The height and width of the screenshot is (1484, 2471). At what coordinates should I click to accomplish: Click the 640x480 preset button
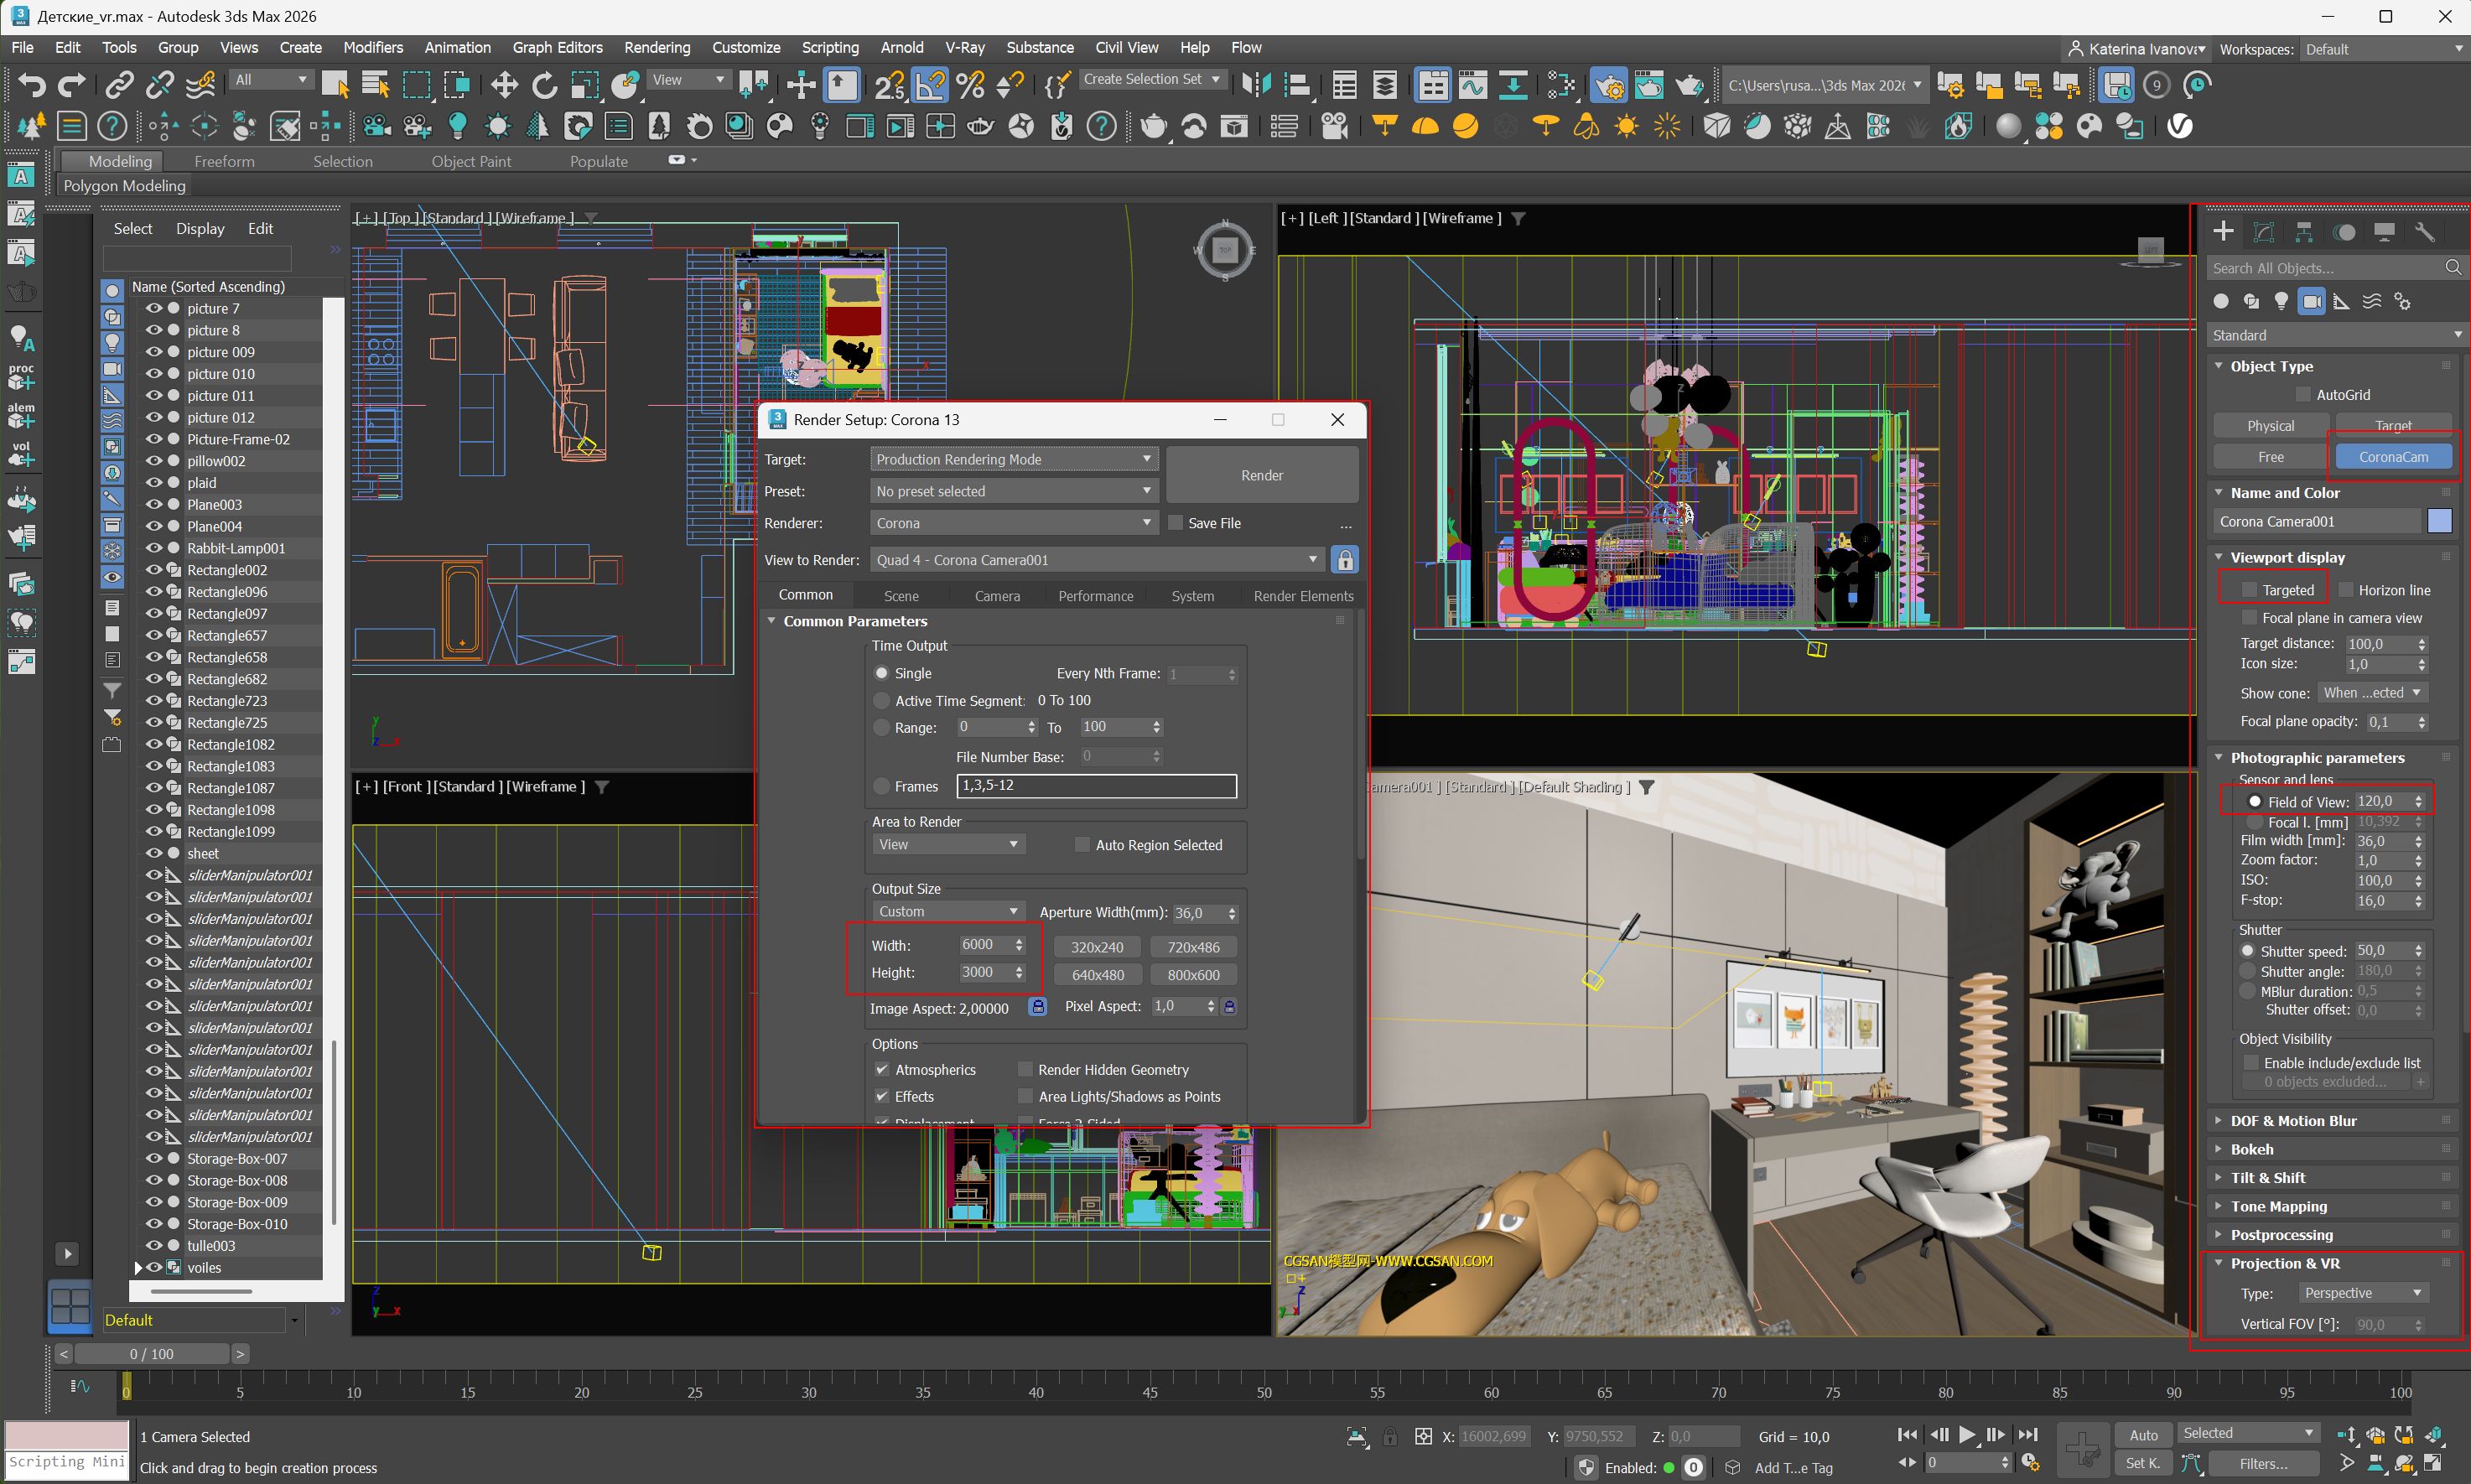point(1097,975)
